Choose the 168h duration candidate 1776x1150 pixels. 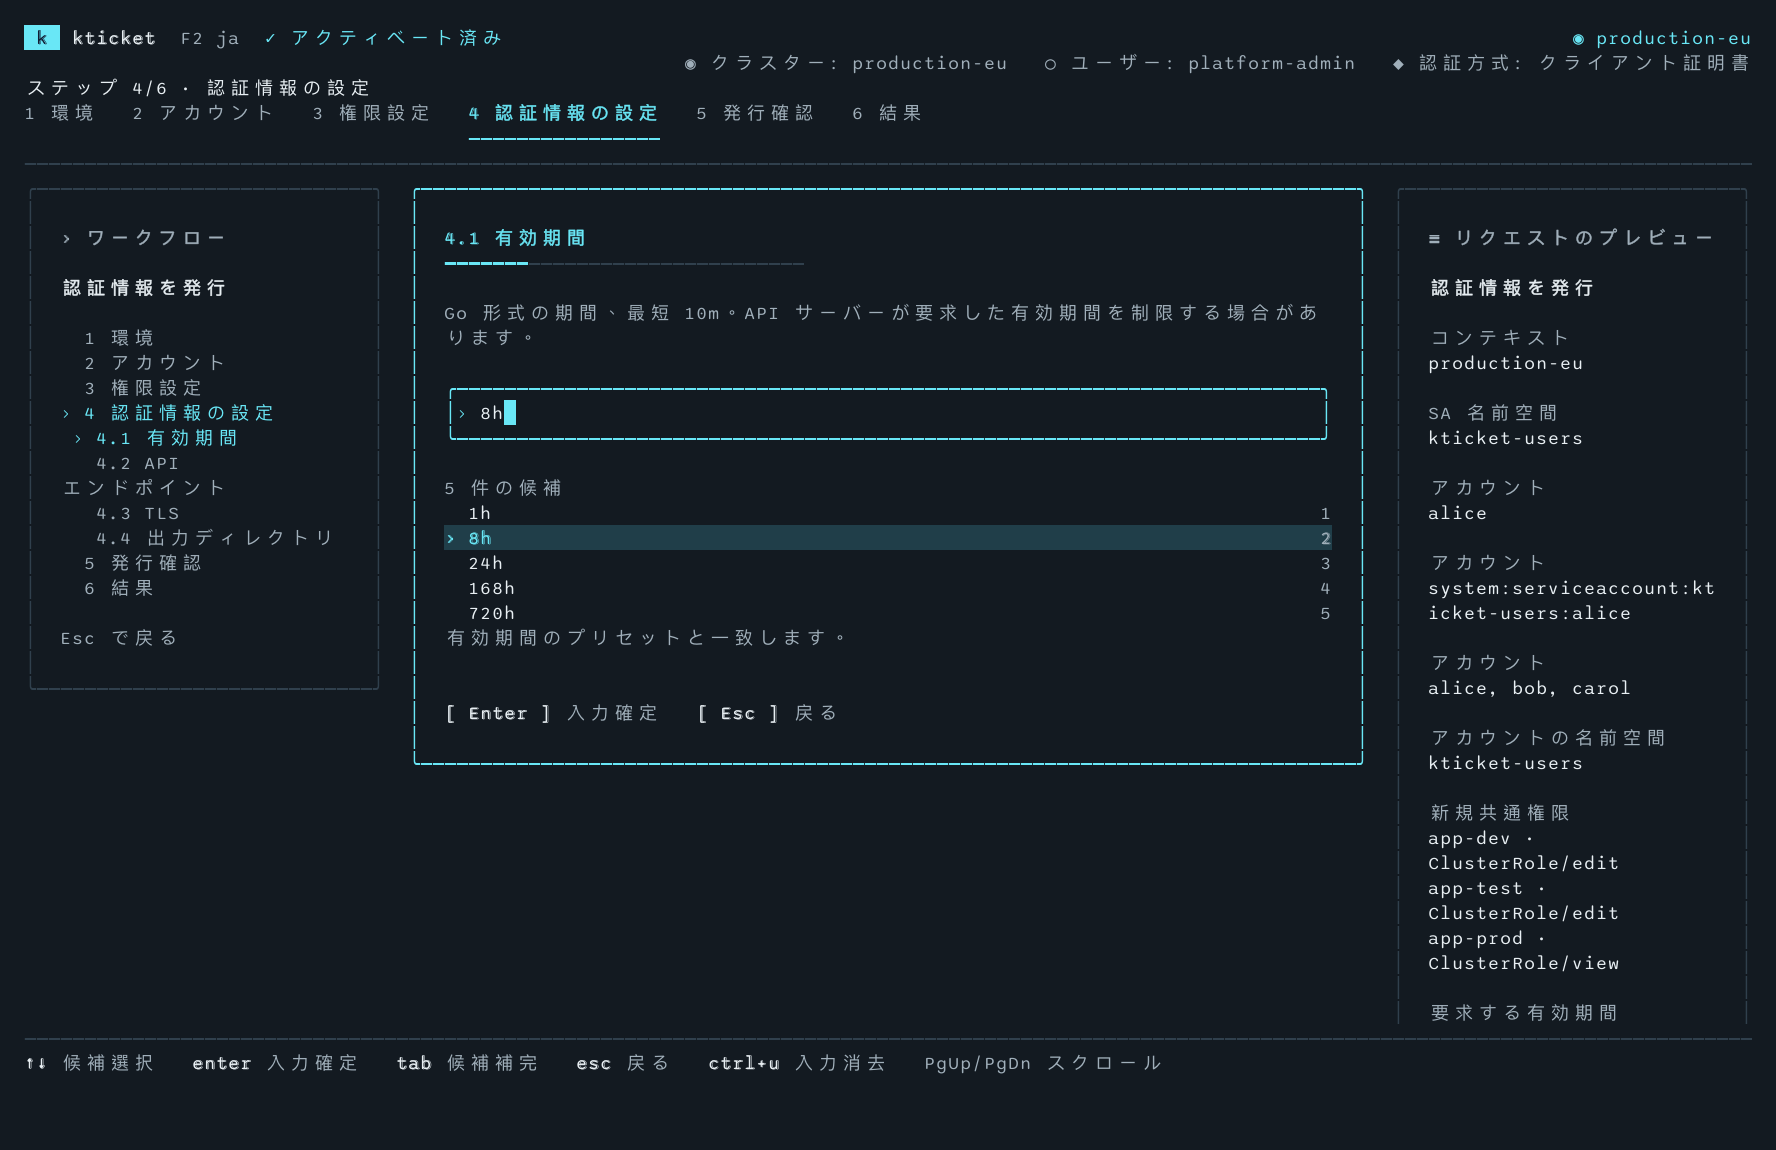coord(888,588)
